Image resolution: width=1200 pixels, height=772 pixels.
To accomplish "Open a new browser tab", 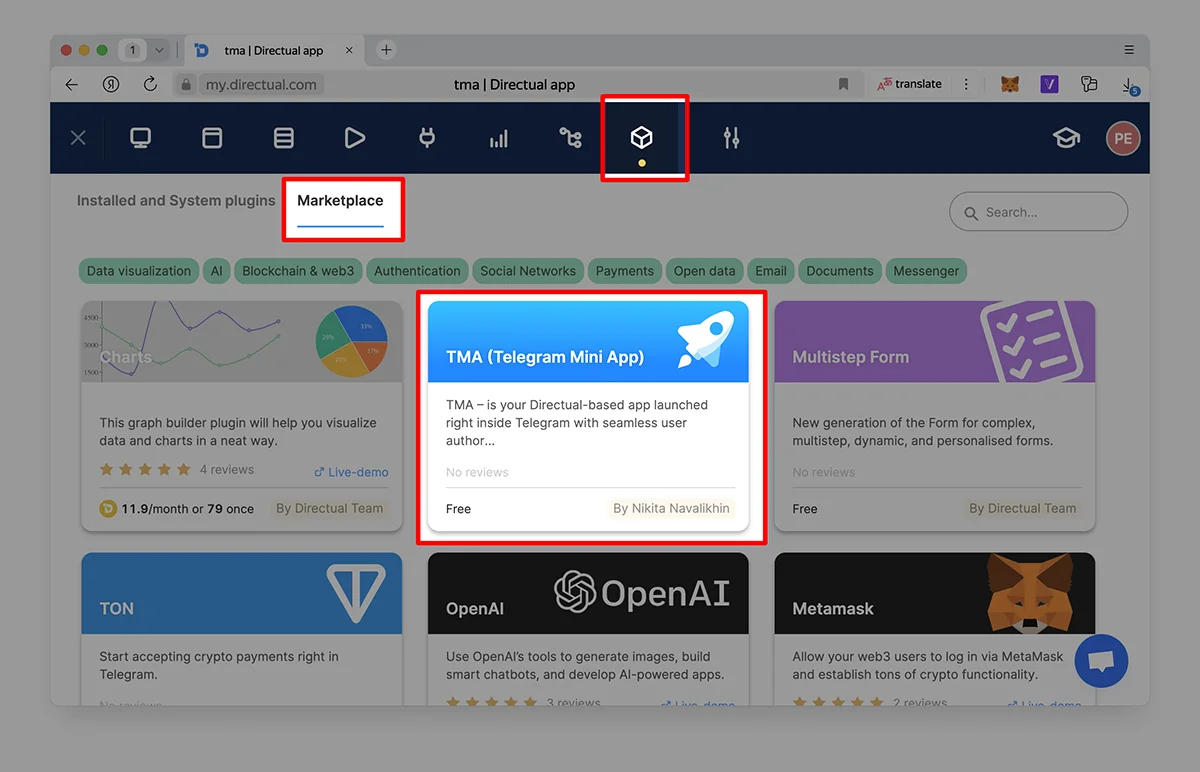I will (386, 50).
